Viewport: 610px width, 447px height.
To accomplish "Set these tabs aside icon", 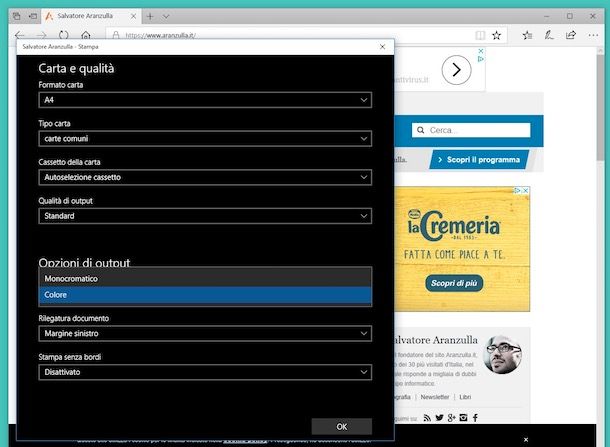I will (x=33, y=16).
